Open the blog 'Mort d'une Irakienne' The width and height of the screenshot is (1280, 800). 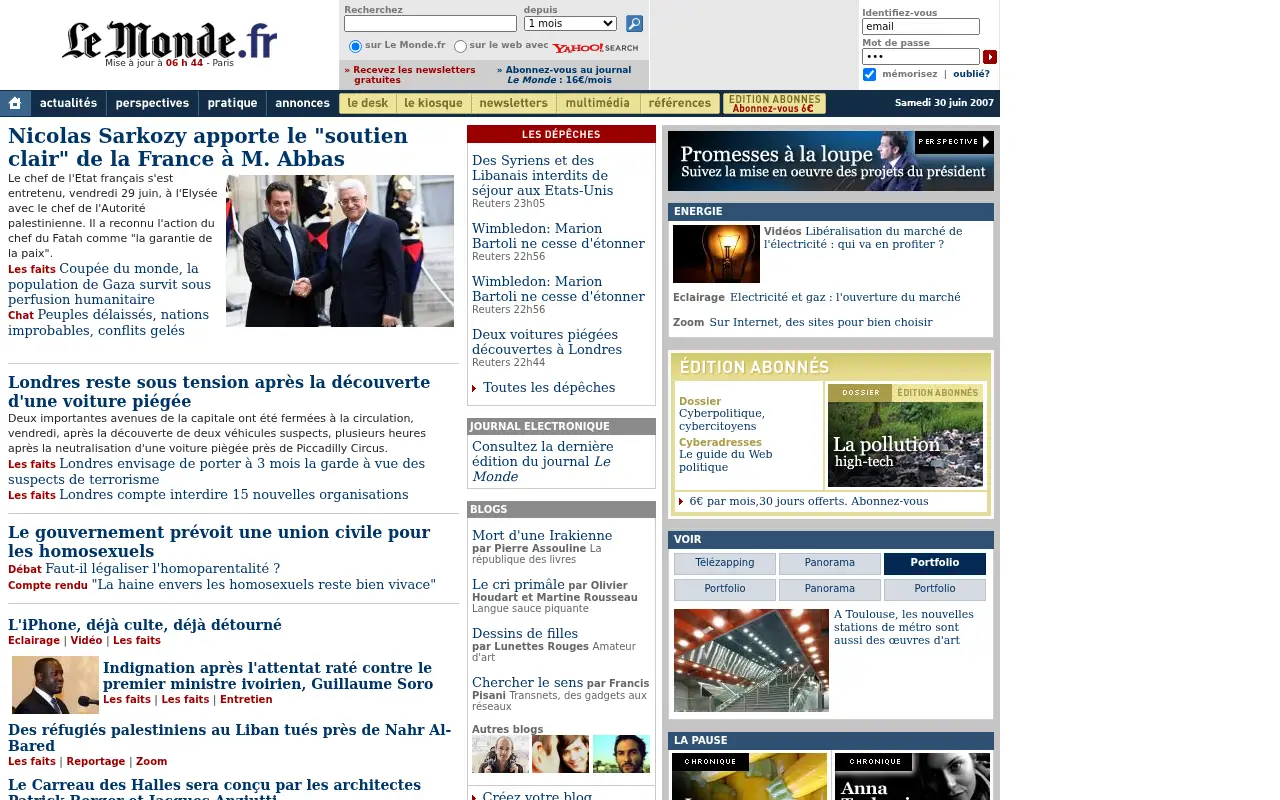point(542,536)
